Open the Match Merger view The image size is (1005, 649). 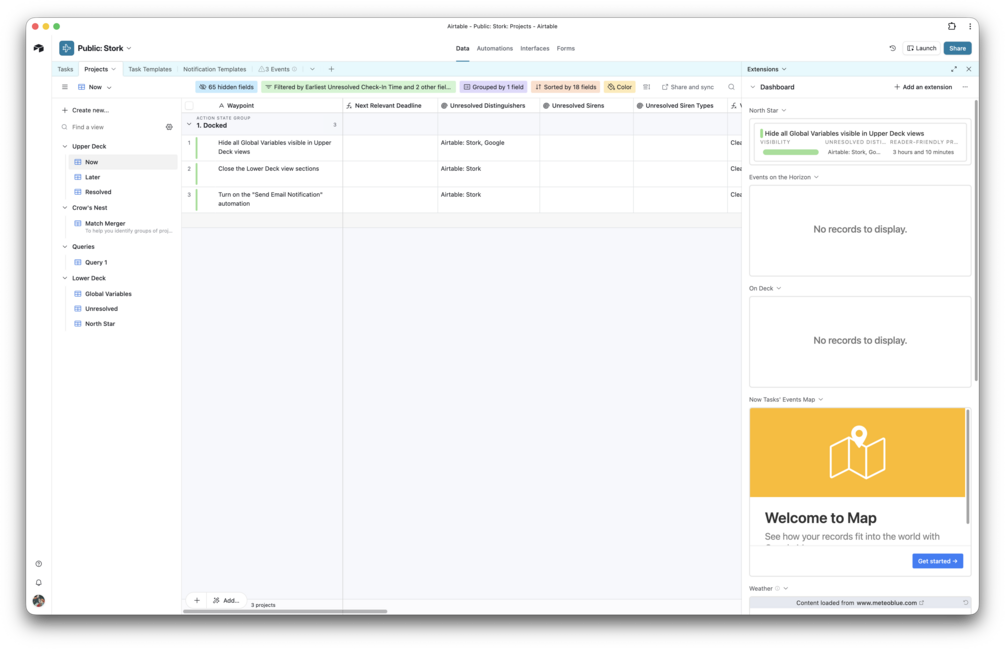click(122, 226)
